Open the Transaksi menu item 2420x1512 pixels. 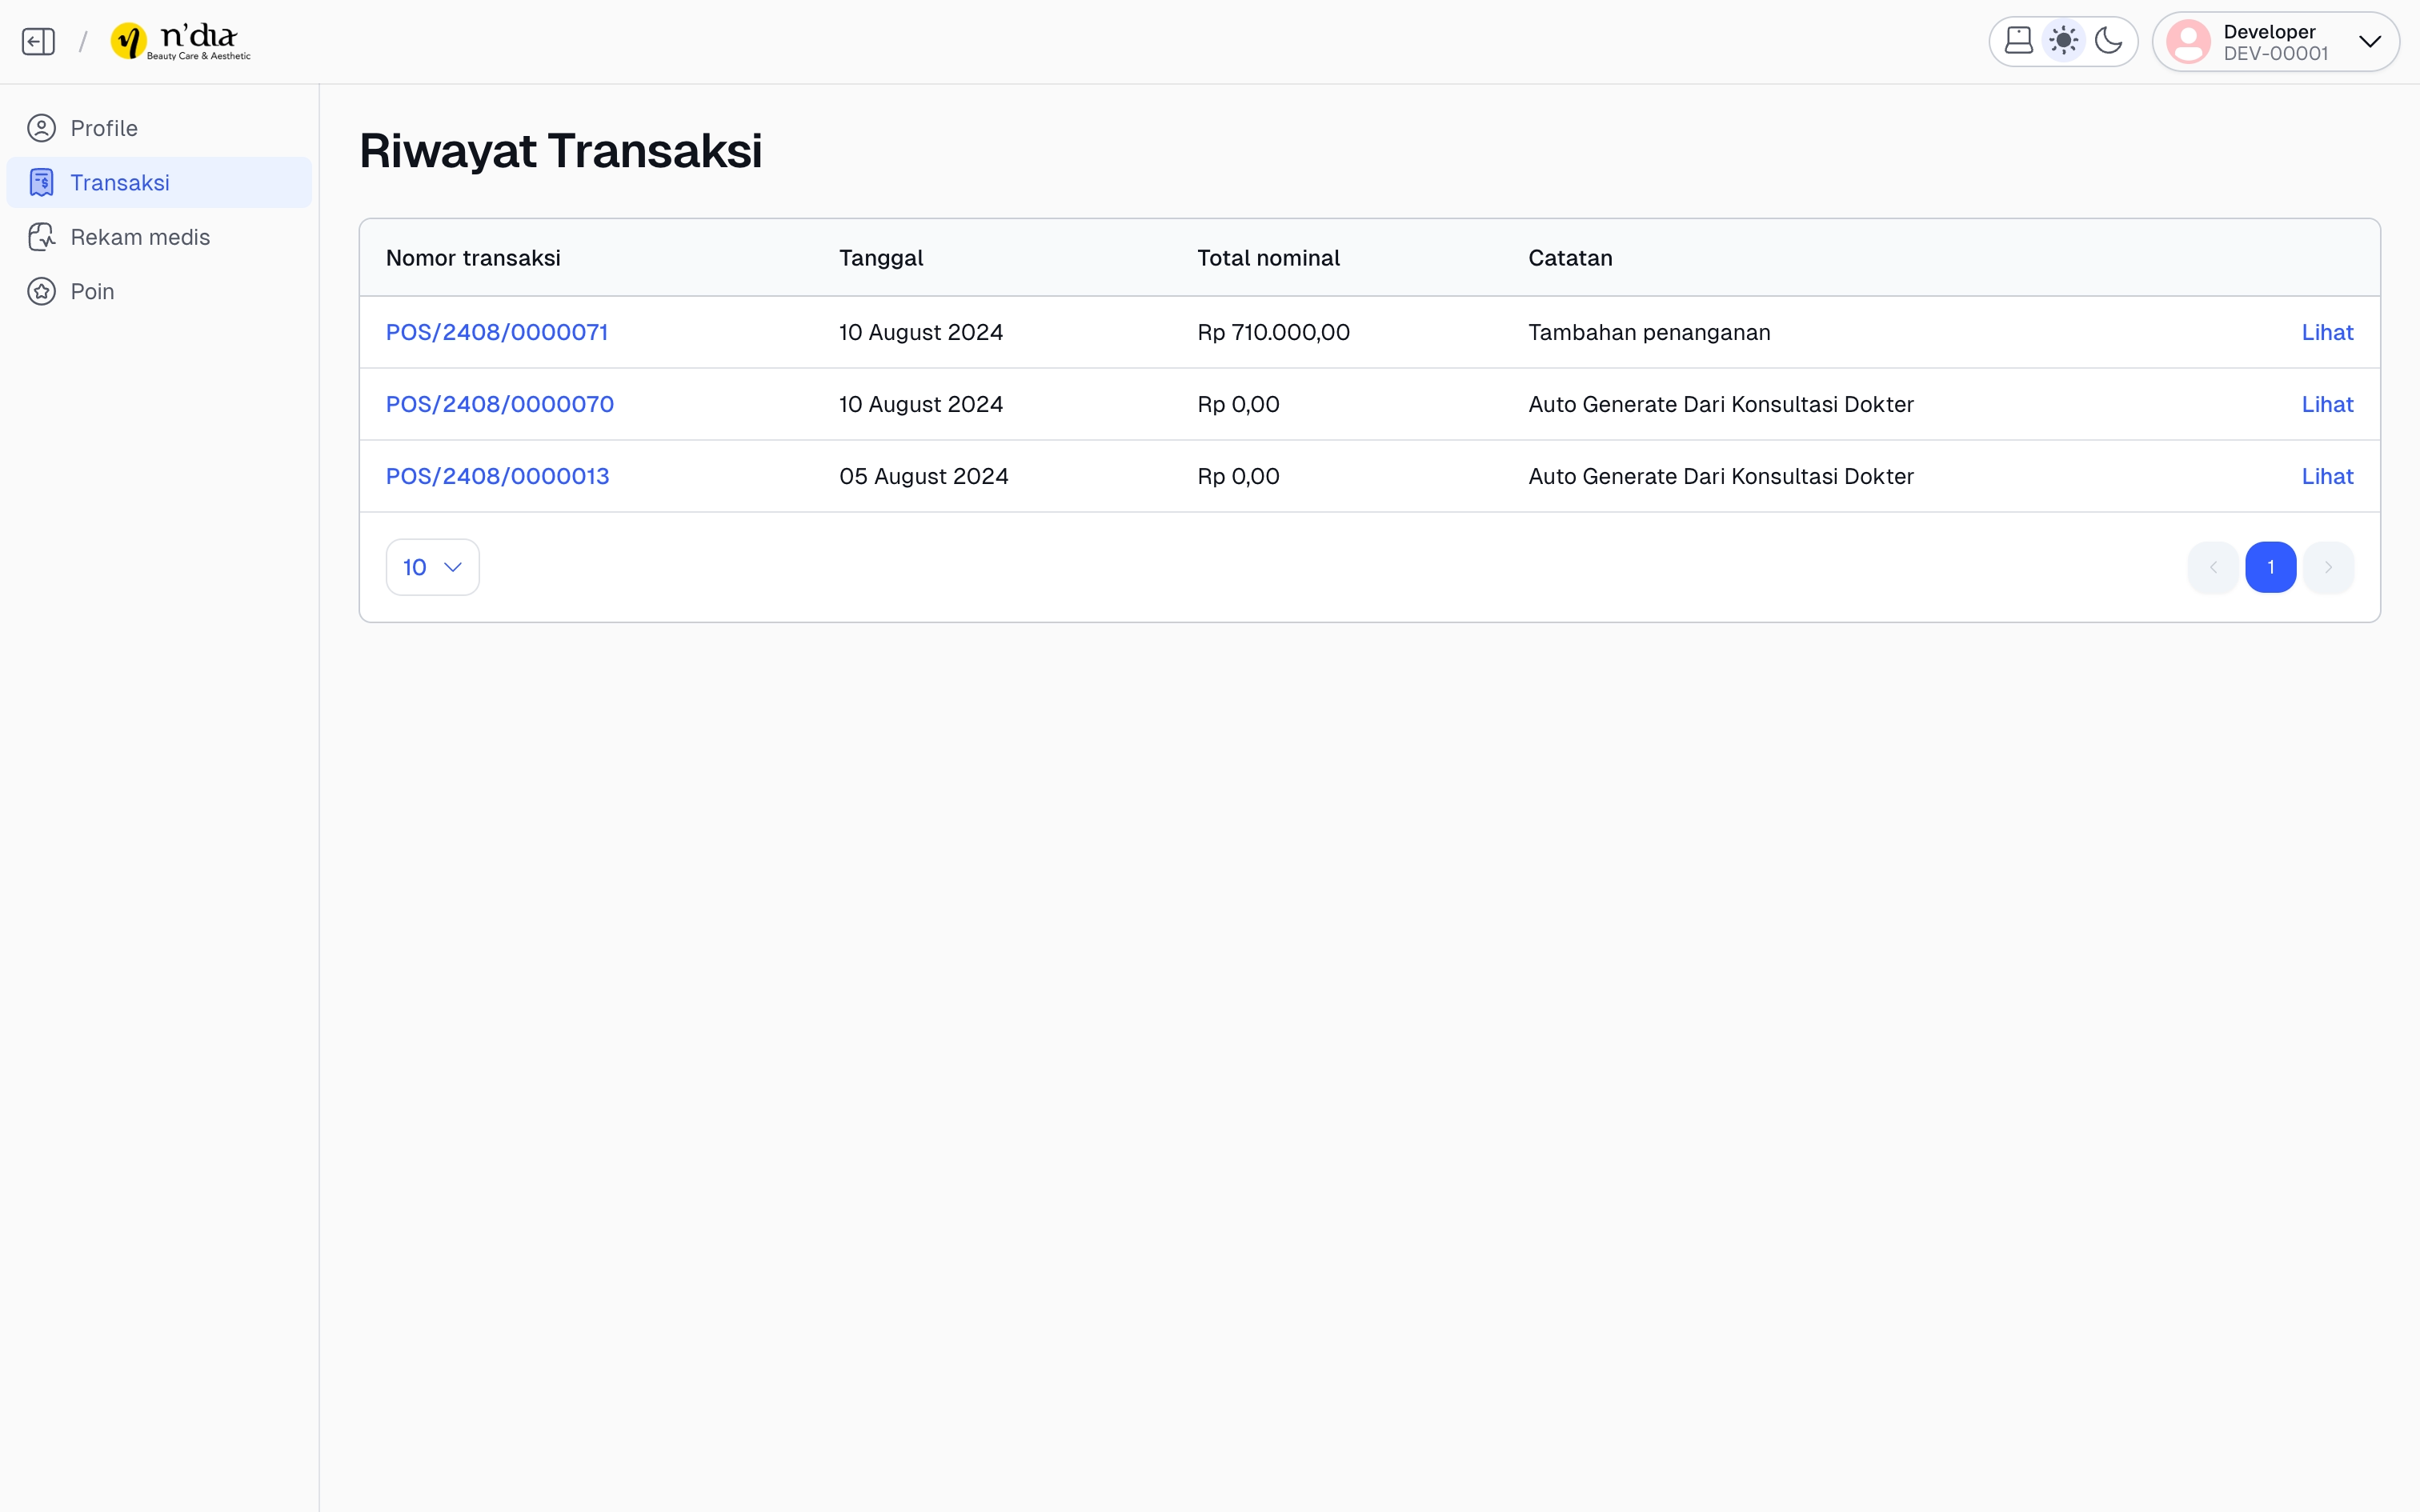point(159,182)
